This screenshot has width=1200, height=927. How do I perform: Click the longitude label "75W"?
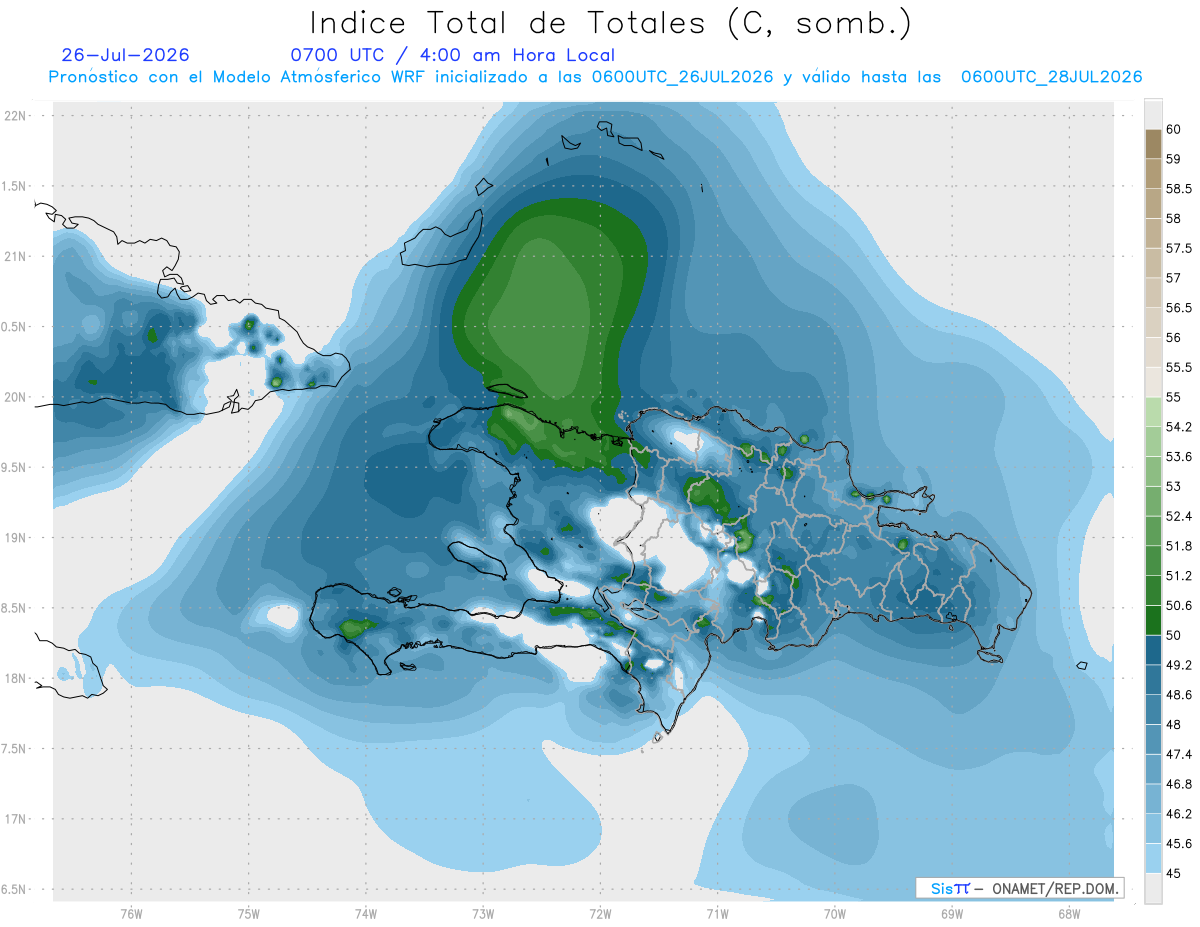point(248,914)
